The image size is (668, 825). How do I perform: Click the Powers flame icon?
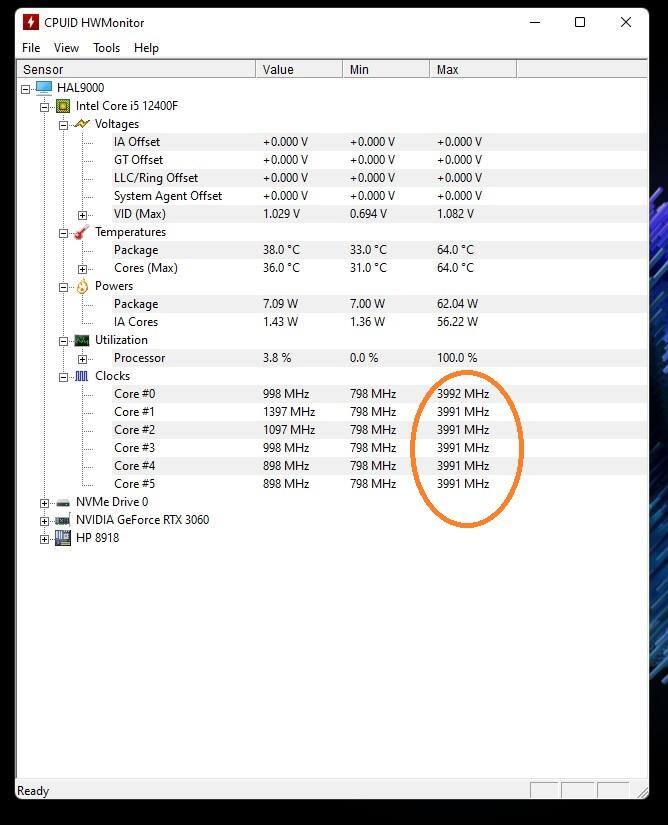click(x=82, y=286)
